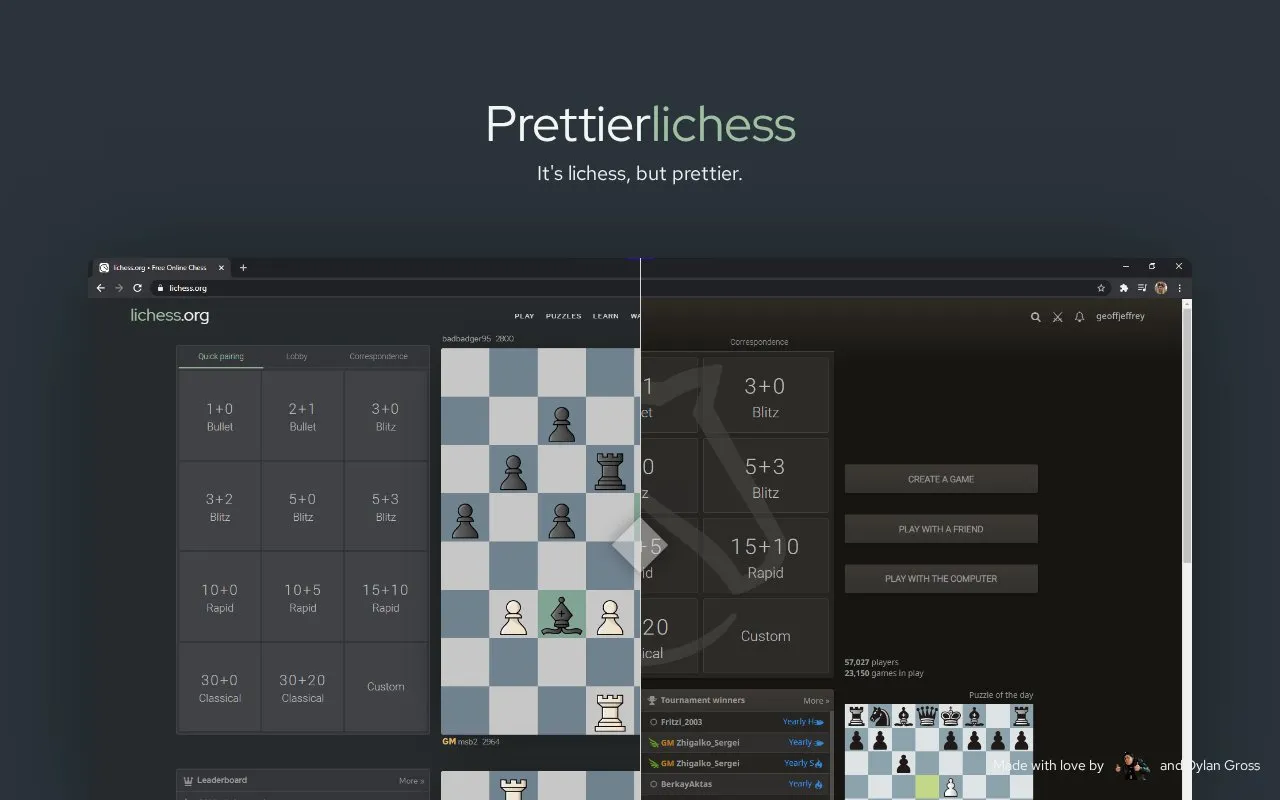Click the lock icon in the address bar
Screen dimensions: 1280x800
pyautogui.click(x=158, y=288)
